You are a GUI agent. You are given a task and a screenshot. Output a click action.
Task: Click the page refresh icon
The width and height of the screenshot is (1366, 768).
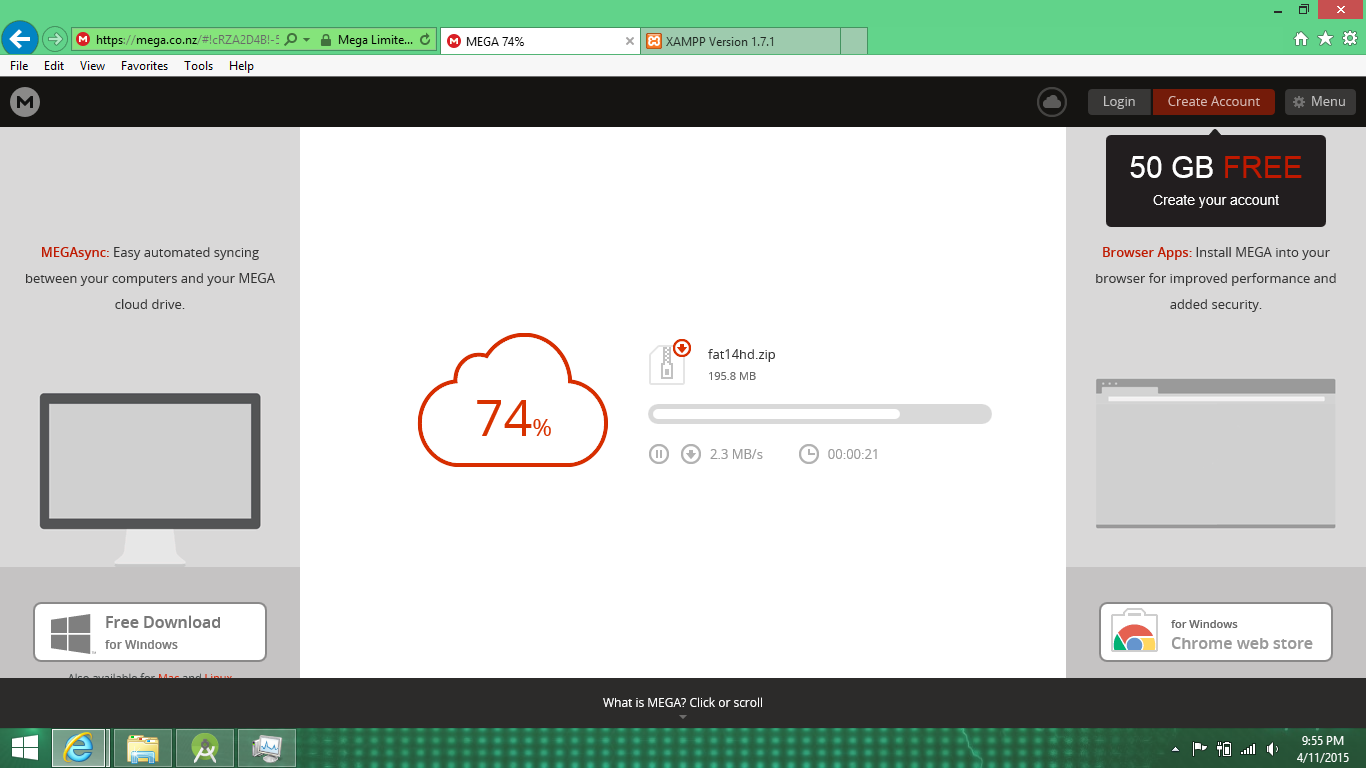(426, 40)
